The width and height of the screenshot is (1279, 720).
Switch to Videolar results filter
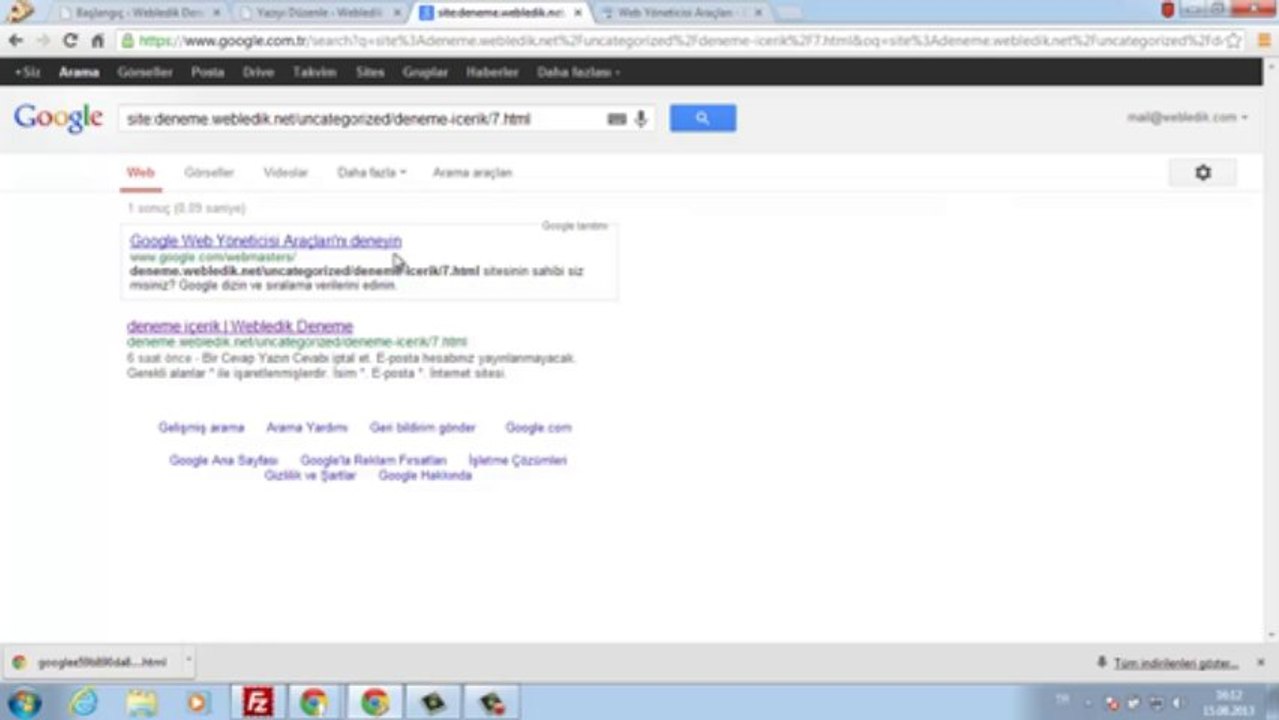pyautogui.click(x=285, y=173)
